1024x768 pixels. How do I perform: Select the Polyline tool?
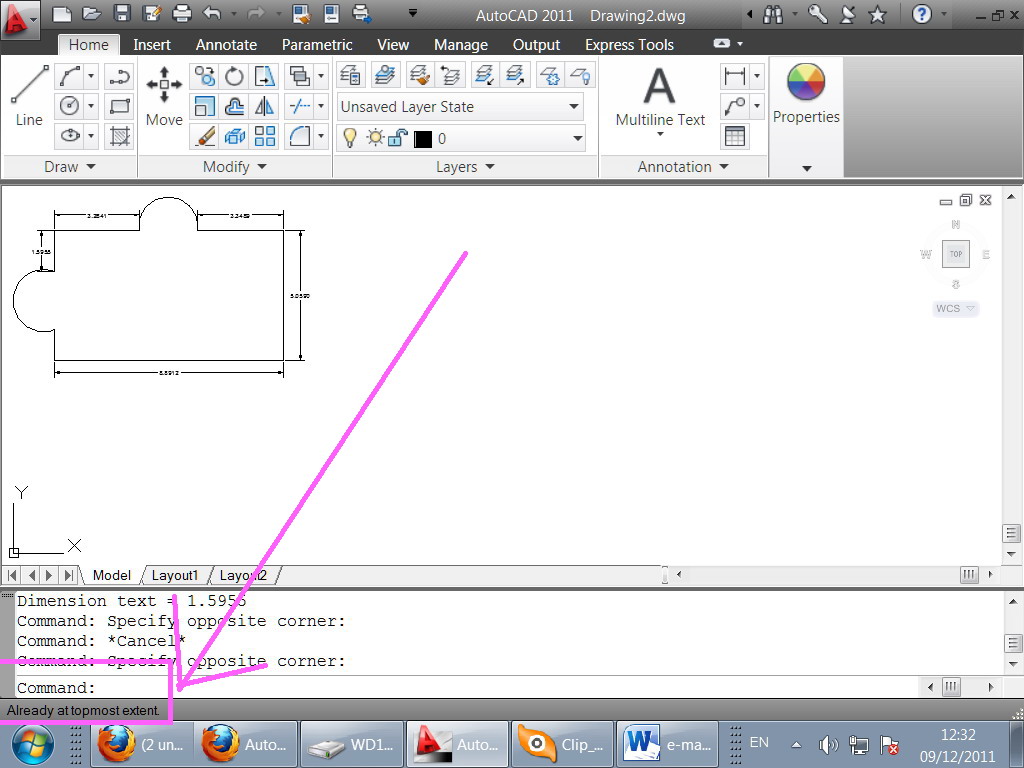[120, 76]
